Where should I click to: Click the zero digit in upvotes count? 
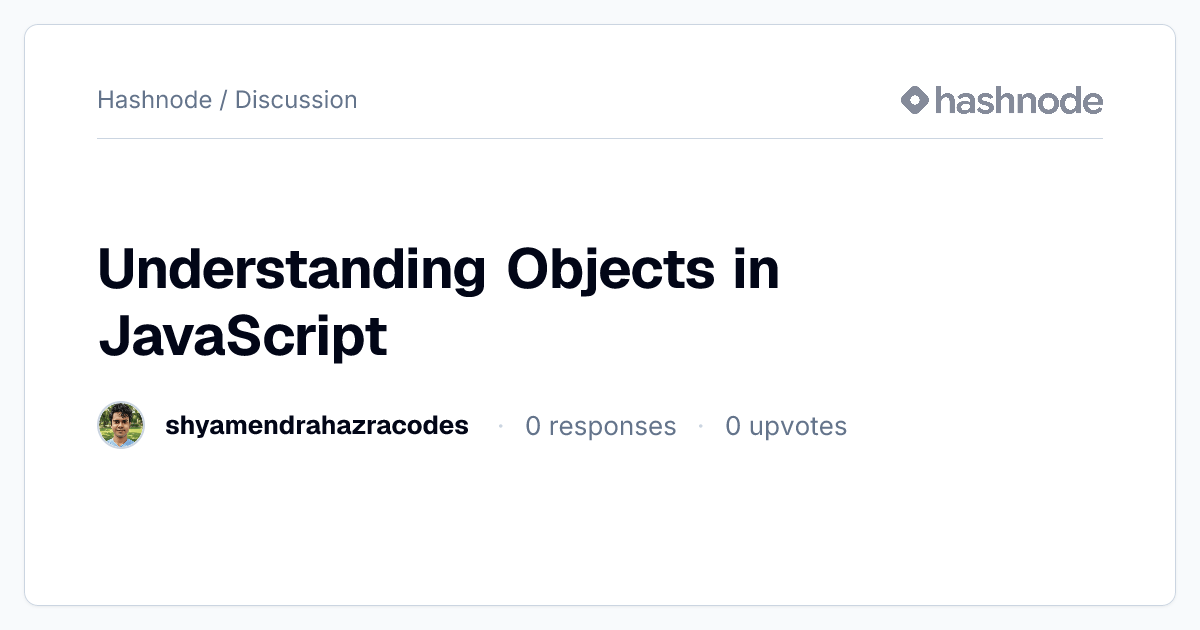point(733,427)
